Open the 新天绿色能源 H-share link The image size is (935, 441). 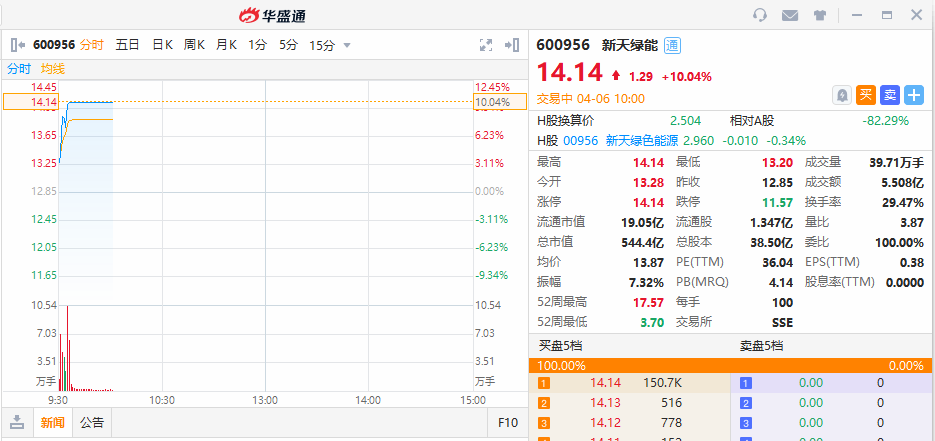(x=642, y=141)
